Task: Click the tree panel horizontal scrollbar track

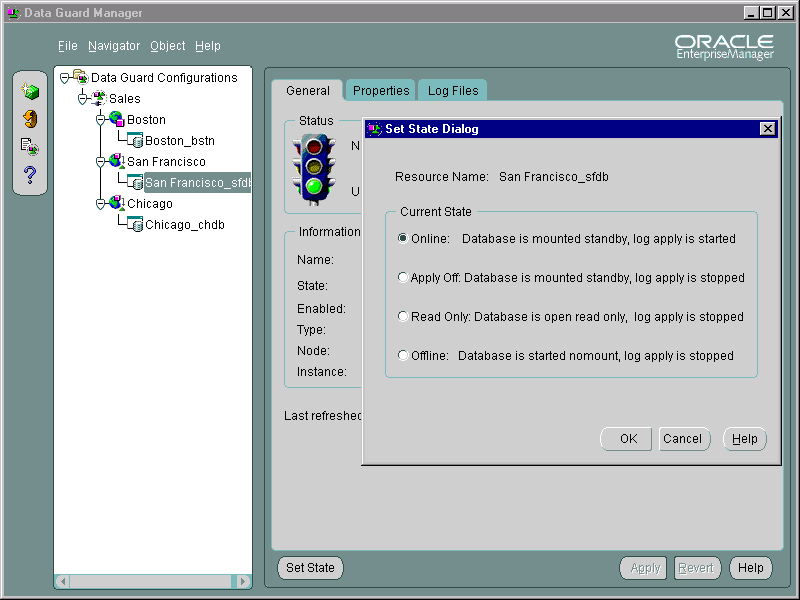Action: click(150, 581)
